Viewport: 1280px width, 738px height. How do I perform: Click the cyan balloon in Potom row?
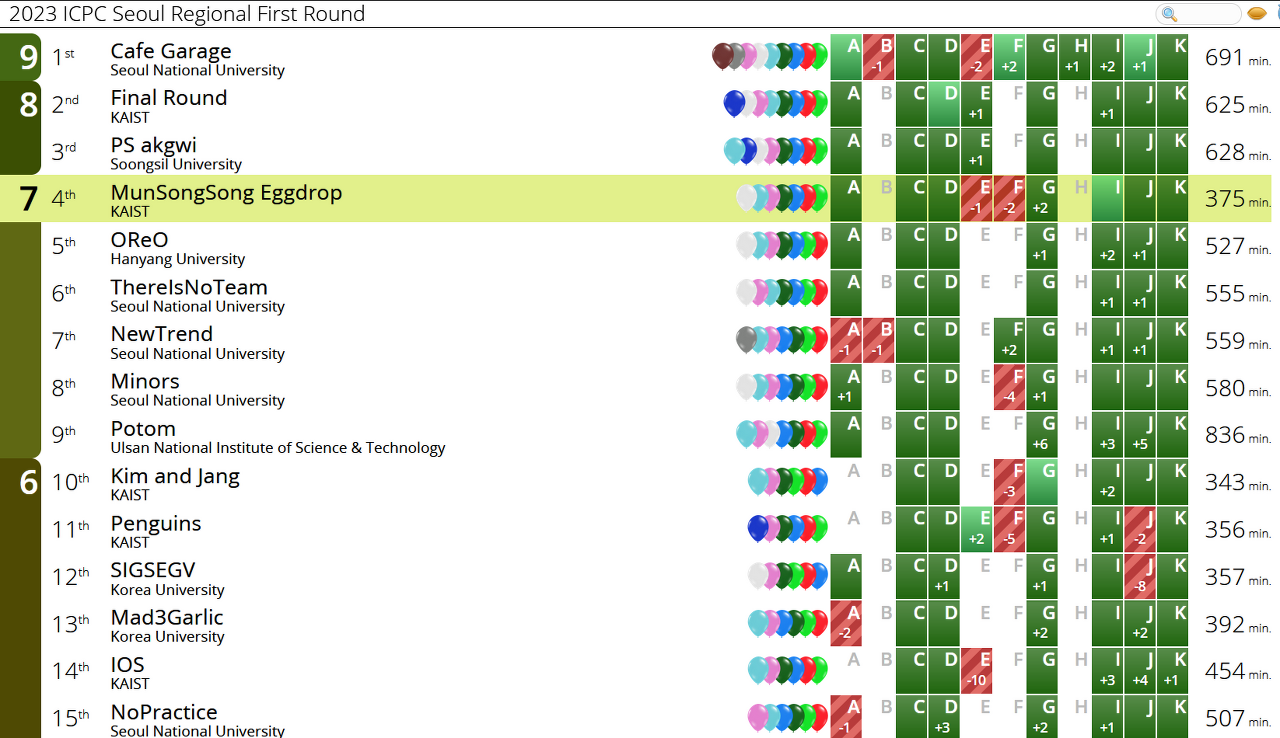(x=746, y=434)
